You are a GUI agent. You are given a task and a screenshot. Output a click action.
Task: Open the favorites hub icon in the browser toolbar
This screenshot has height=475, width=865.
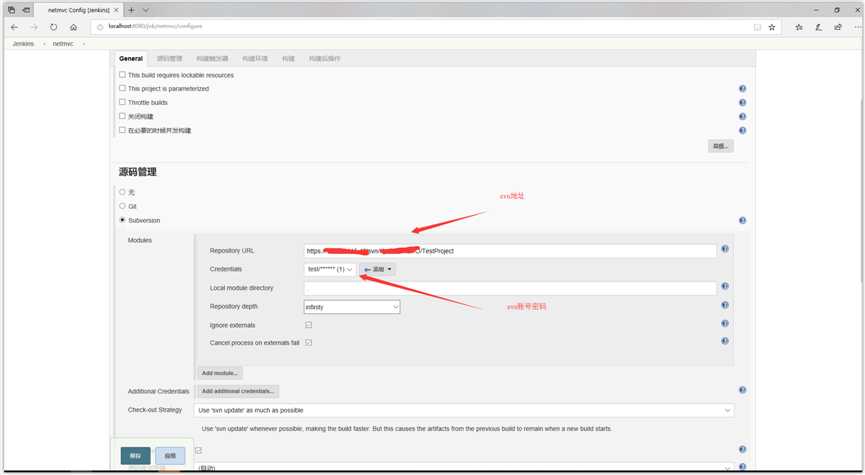tap(798, 27)
